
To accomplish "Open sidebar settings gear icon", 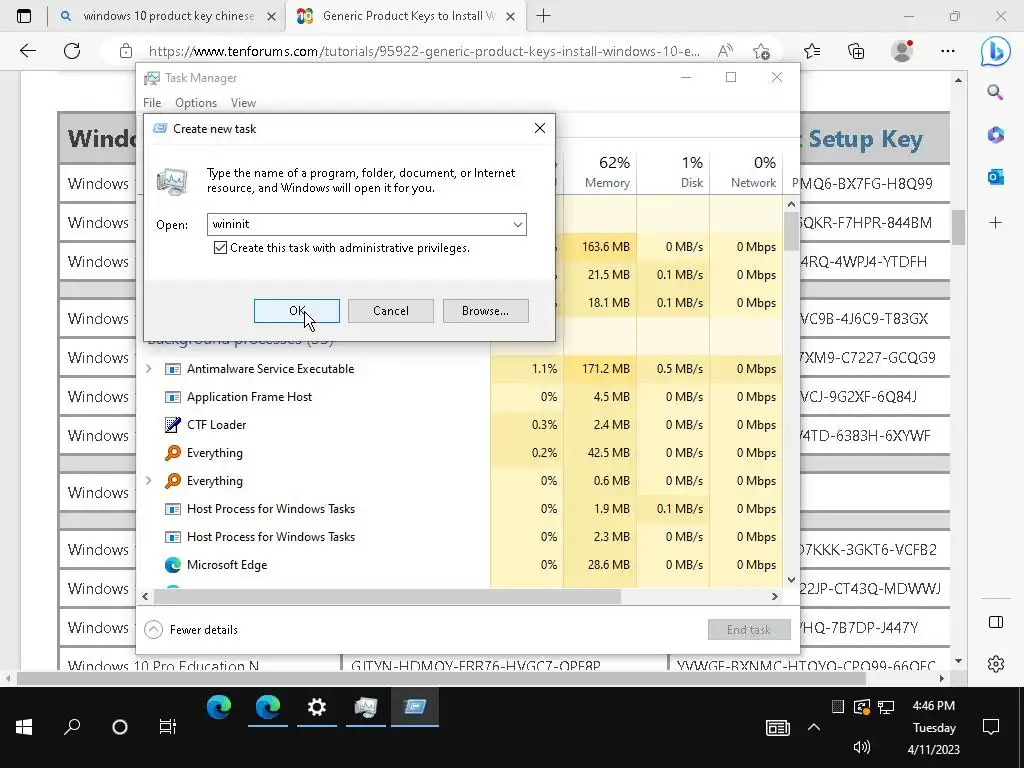I will 995,664.
